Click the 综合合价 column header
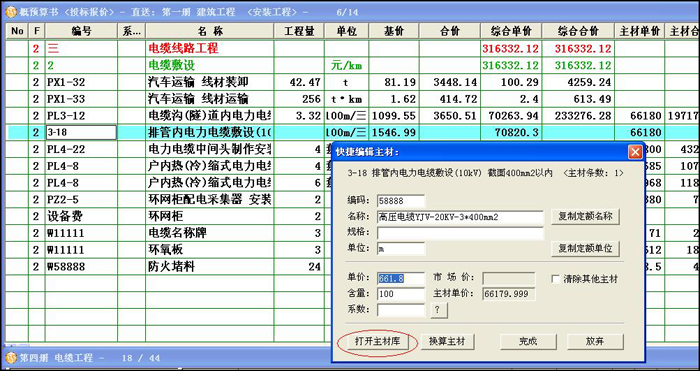The image size is (700, 371). tap(578, 31)
